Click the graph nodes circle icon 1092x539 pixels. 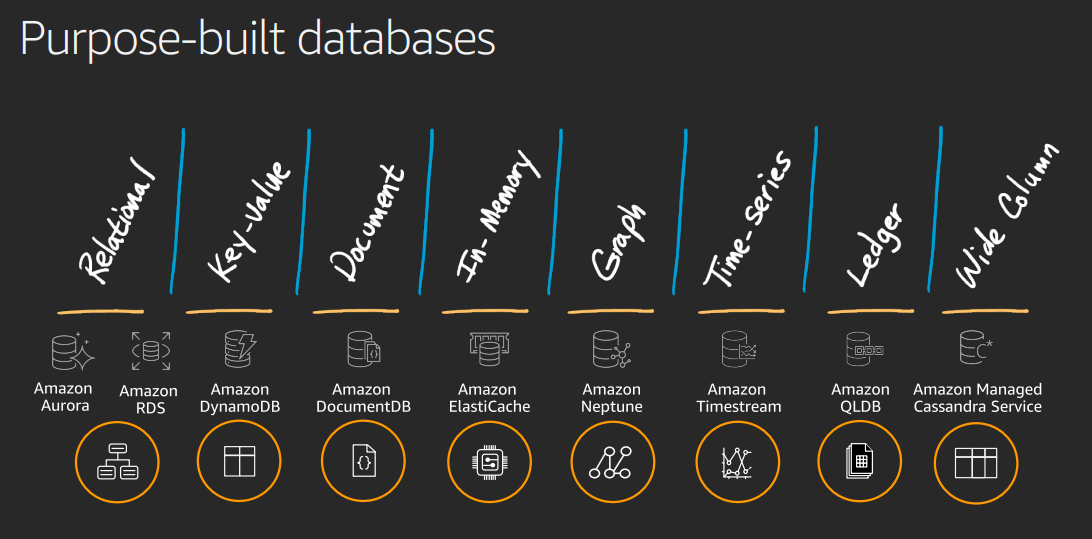tap(612, 462)
